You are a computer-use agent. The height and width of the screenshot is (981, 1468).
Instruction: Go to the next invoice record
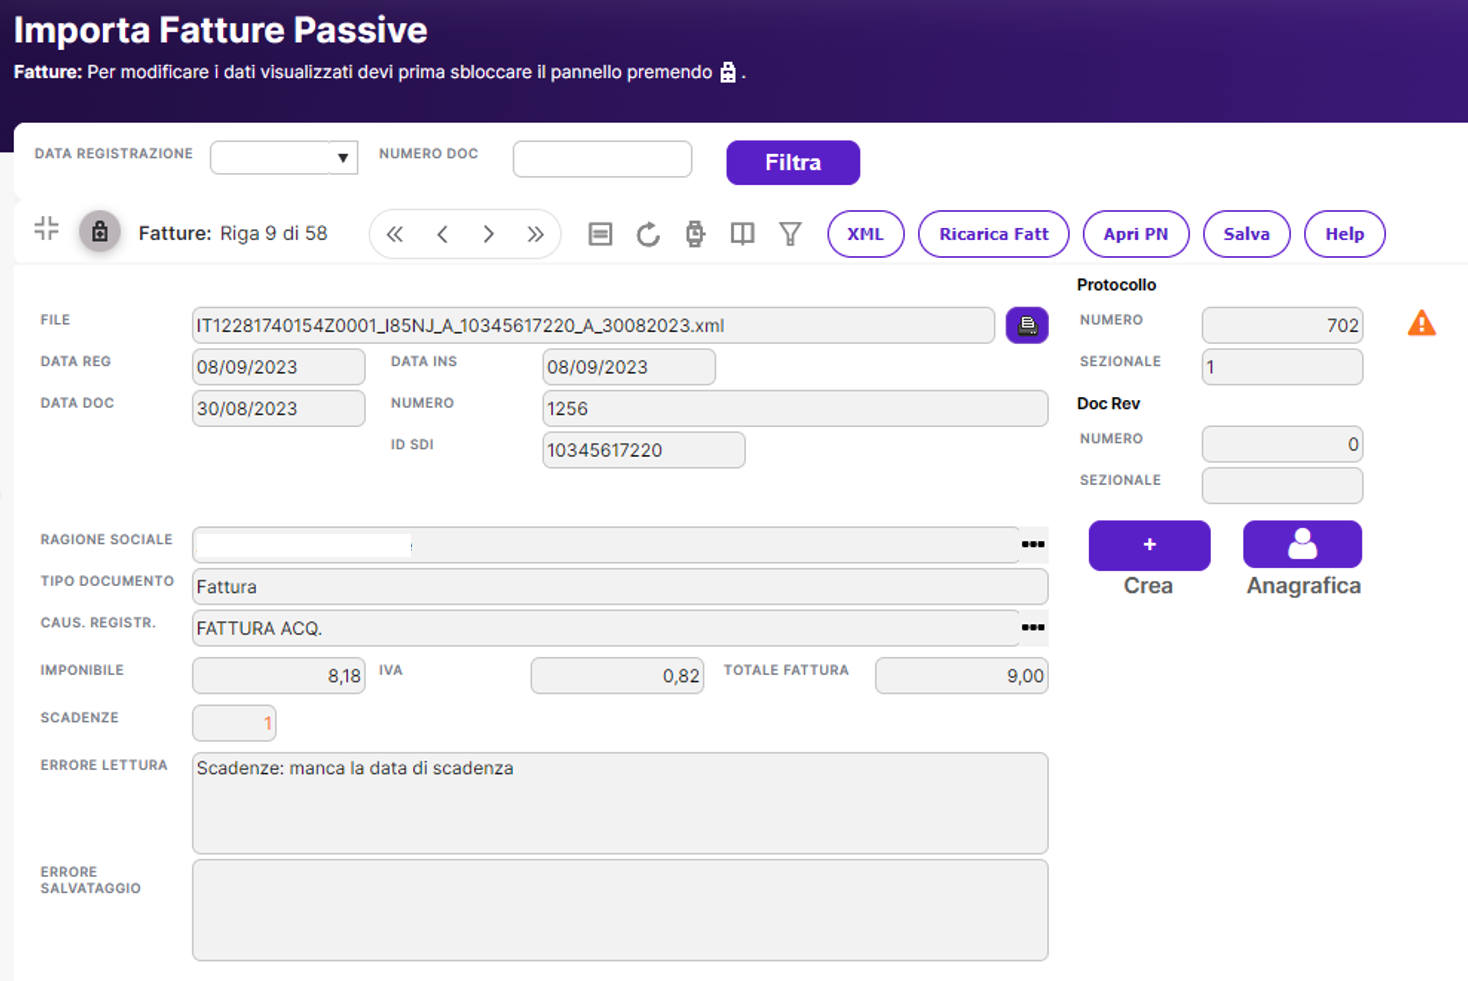click(x=488, y=234)
